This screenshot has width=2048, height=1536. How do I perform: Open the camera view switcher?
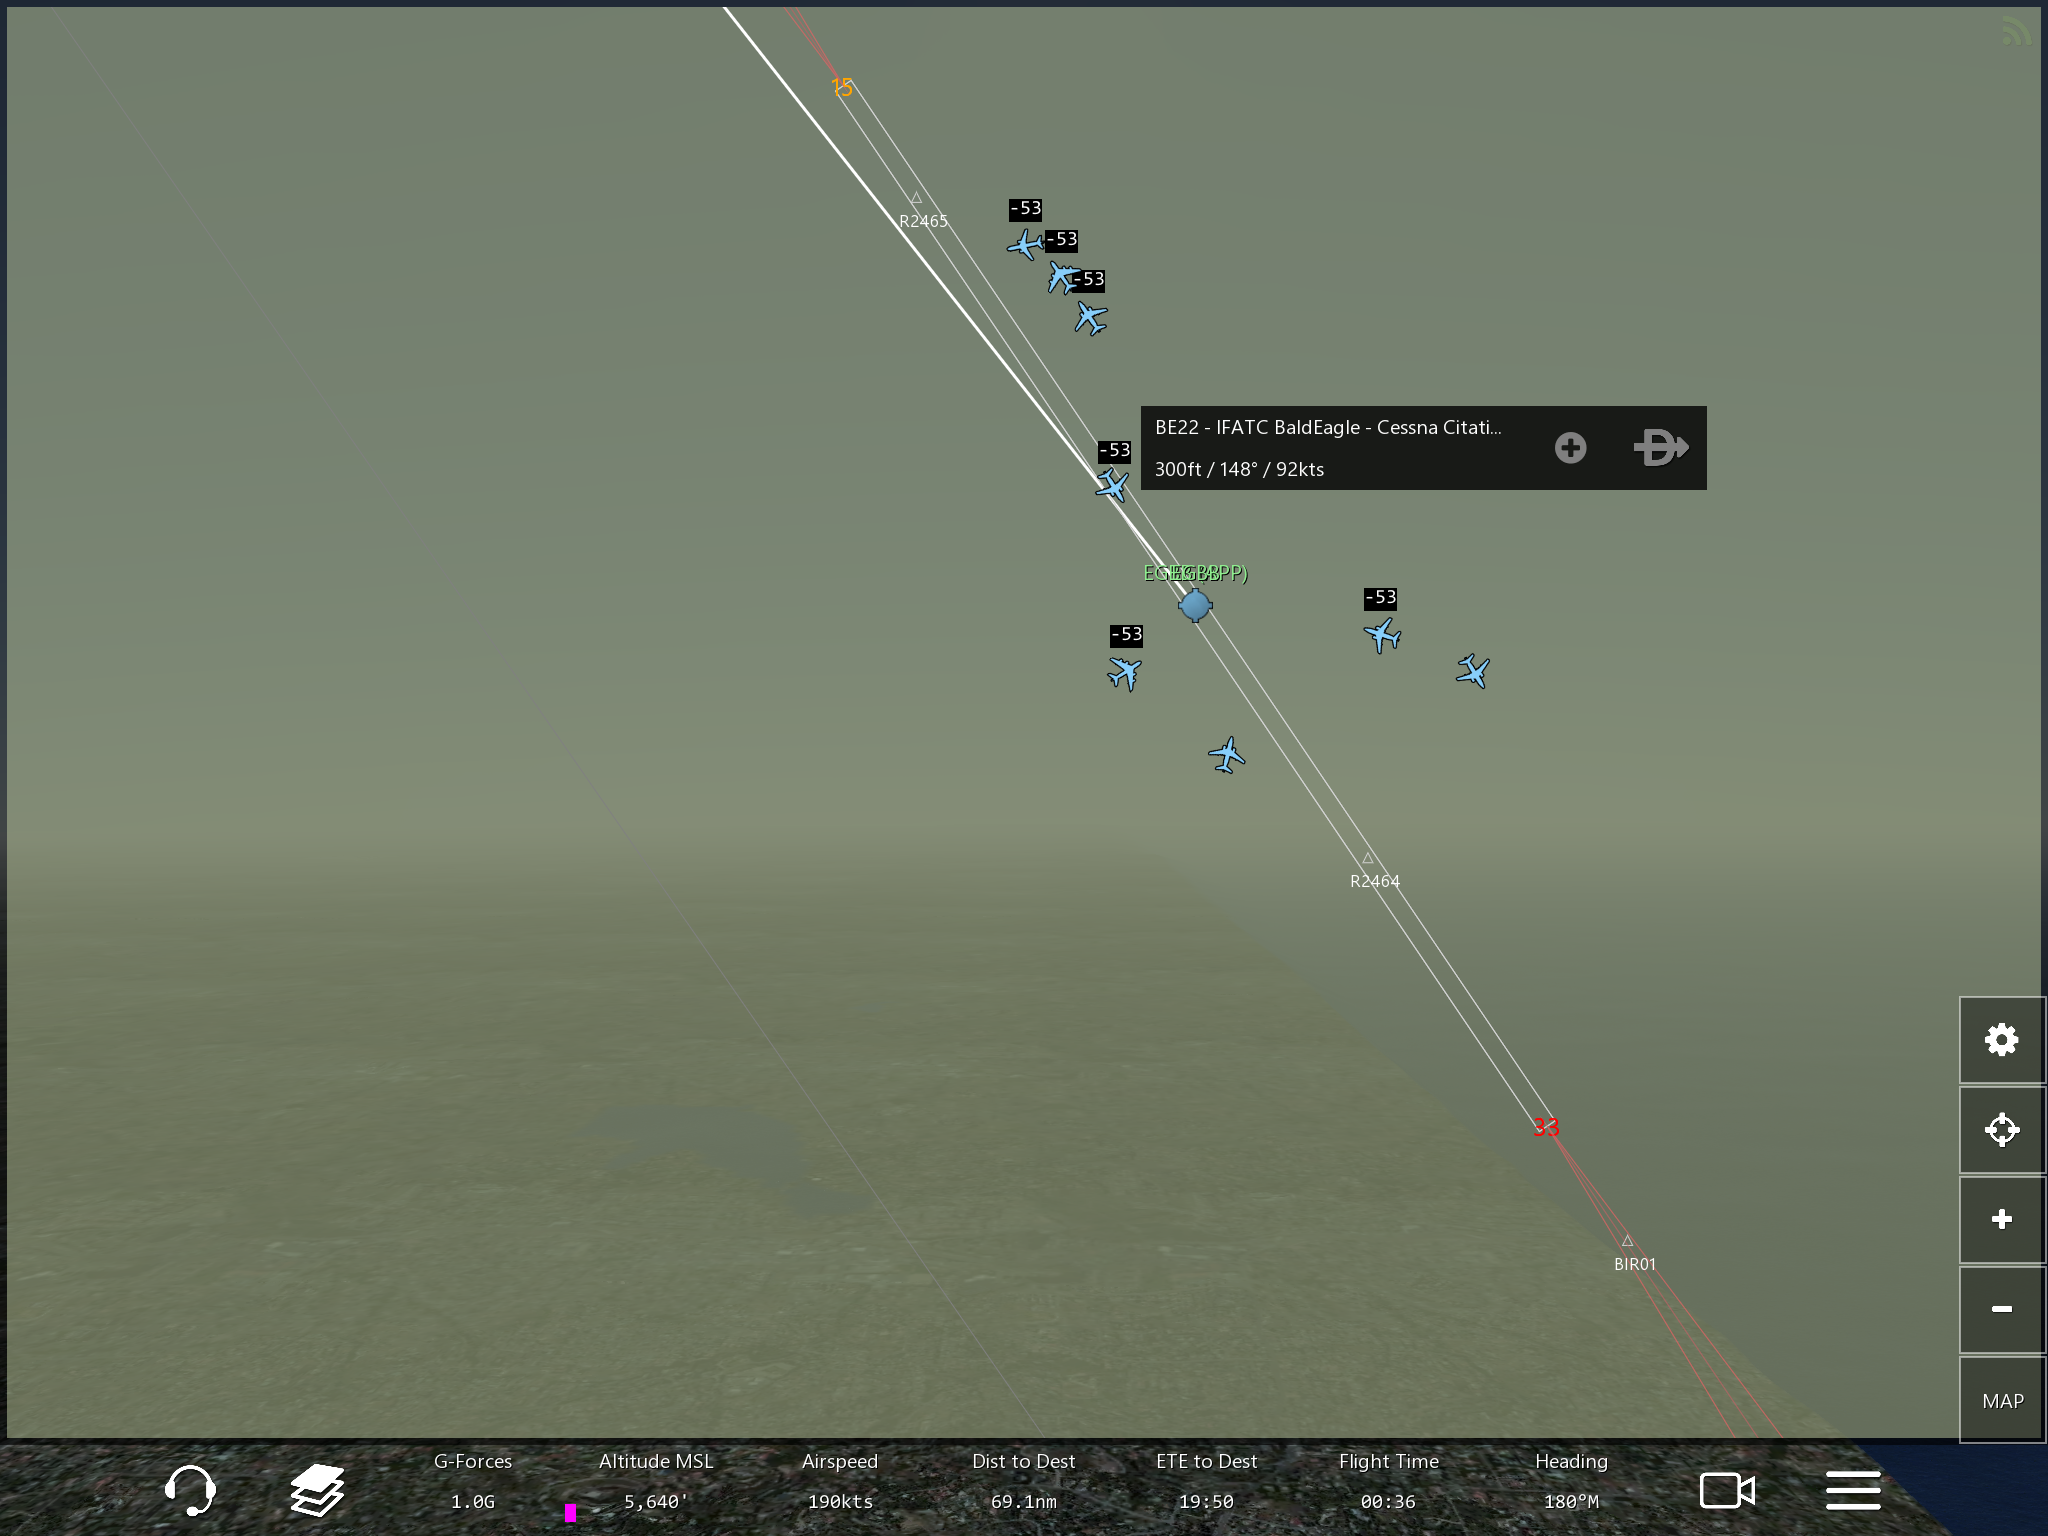(1727, 1490)
